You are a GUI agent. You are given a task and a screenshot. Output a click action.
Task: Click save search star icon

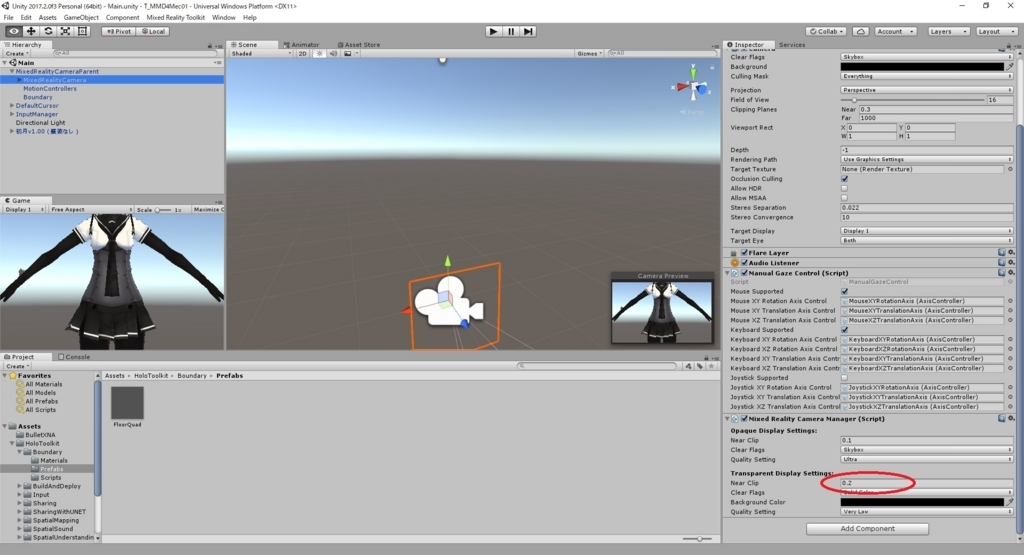tap(711, 366)
